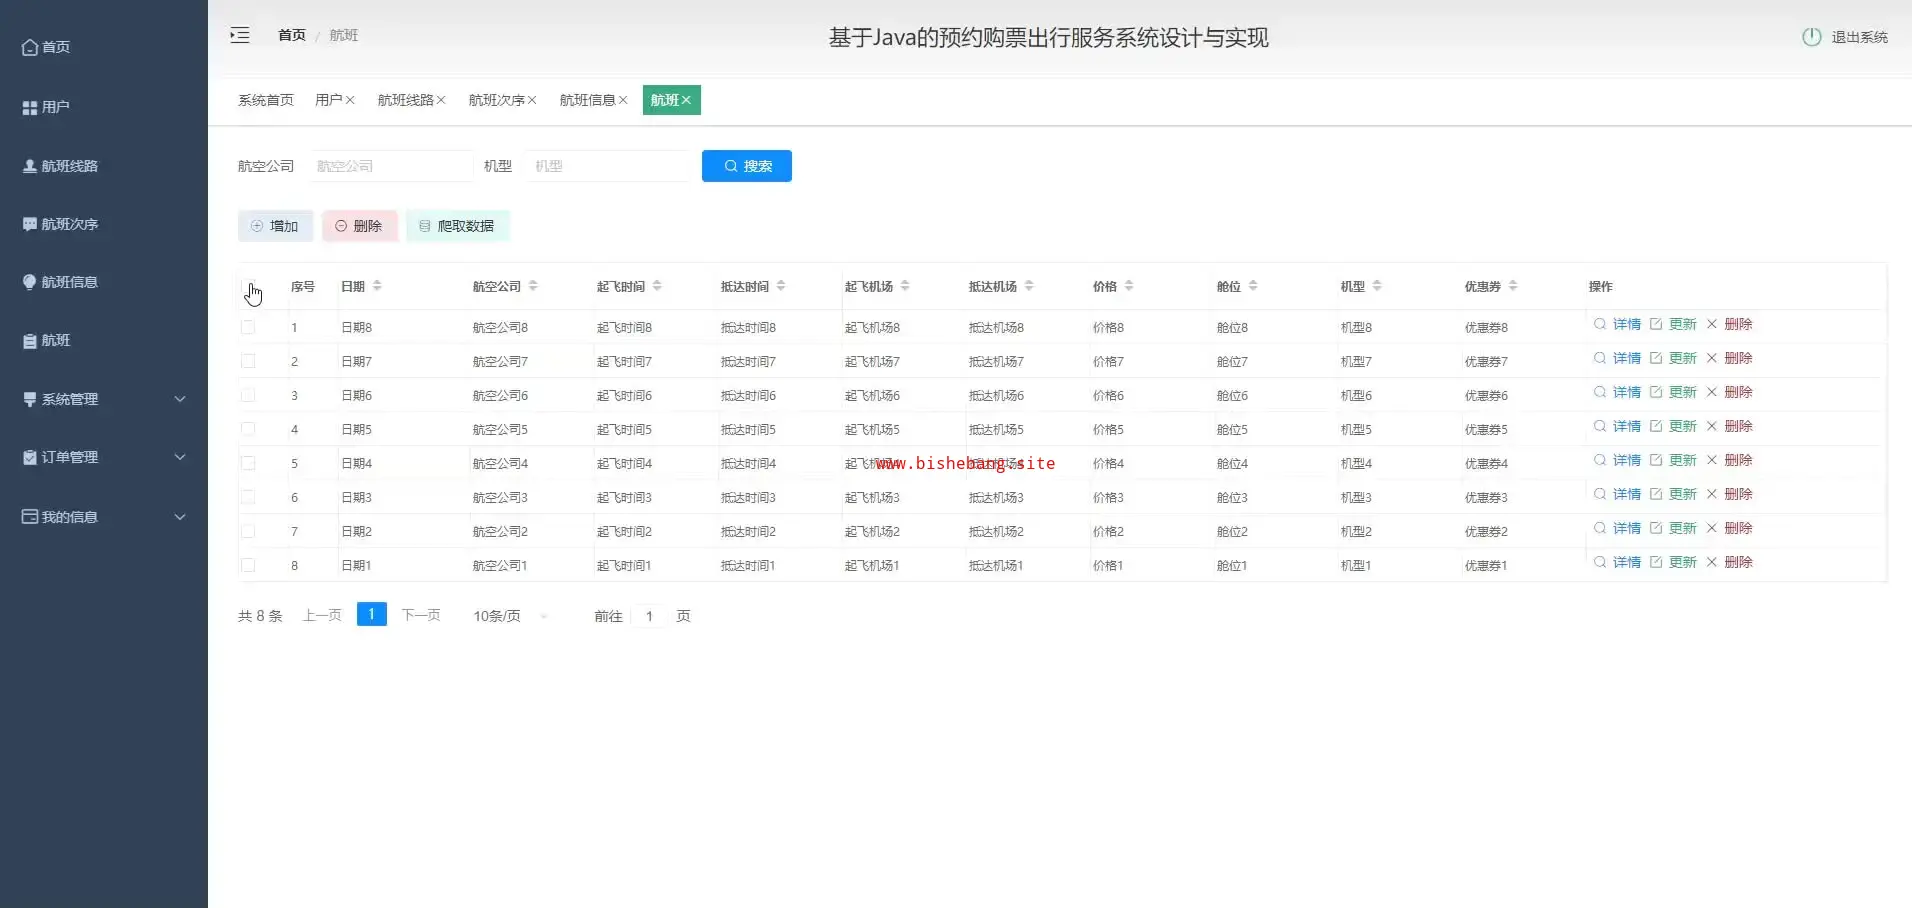
Task: Sort table by 价格 column arrows
Action: tap(1129, 286)
